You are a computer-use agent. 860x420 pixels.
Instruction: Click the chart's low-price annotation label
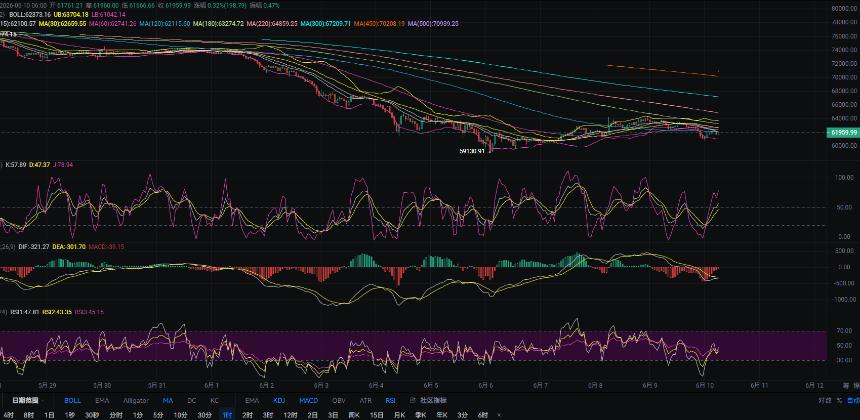click(x=471, y=149)
